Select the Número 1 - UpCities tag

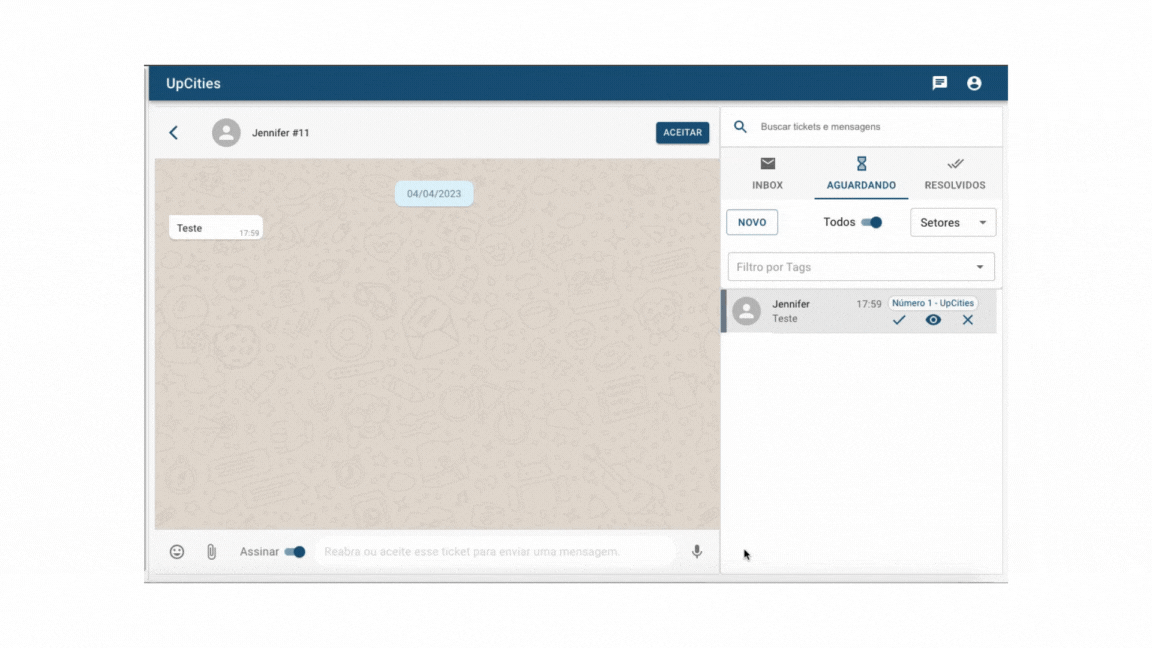(932, 303)
